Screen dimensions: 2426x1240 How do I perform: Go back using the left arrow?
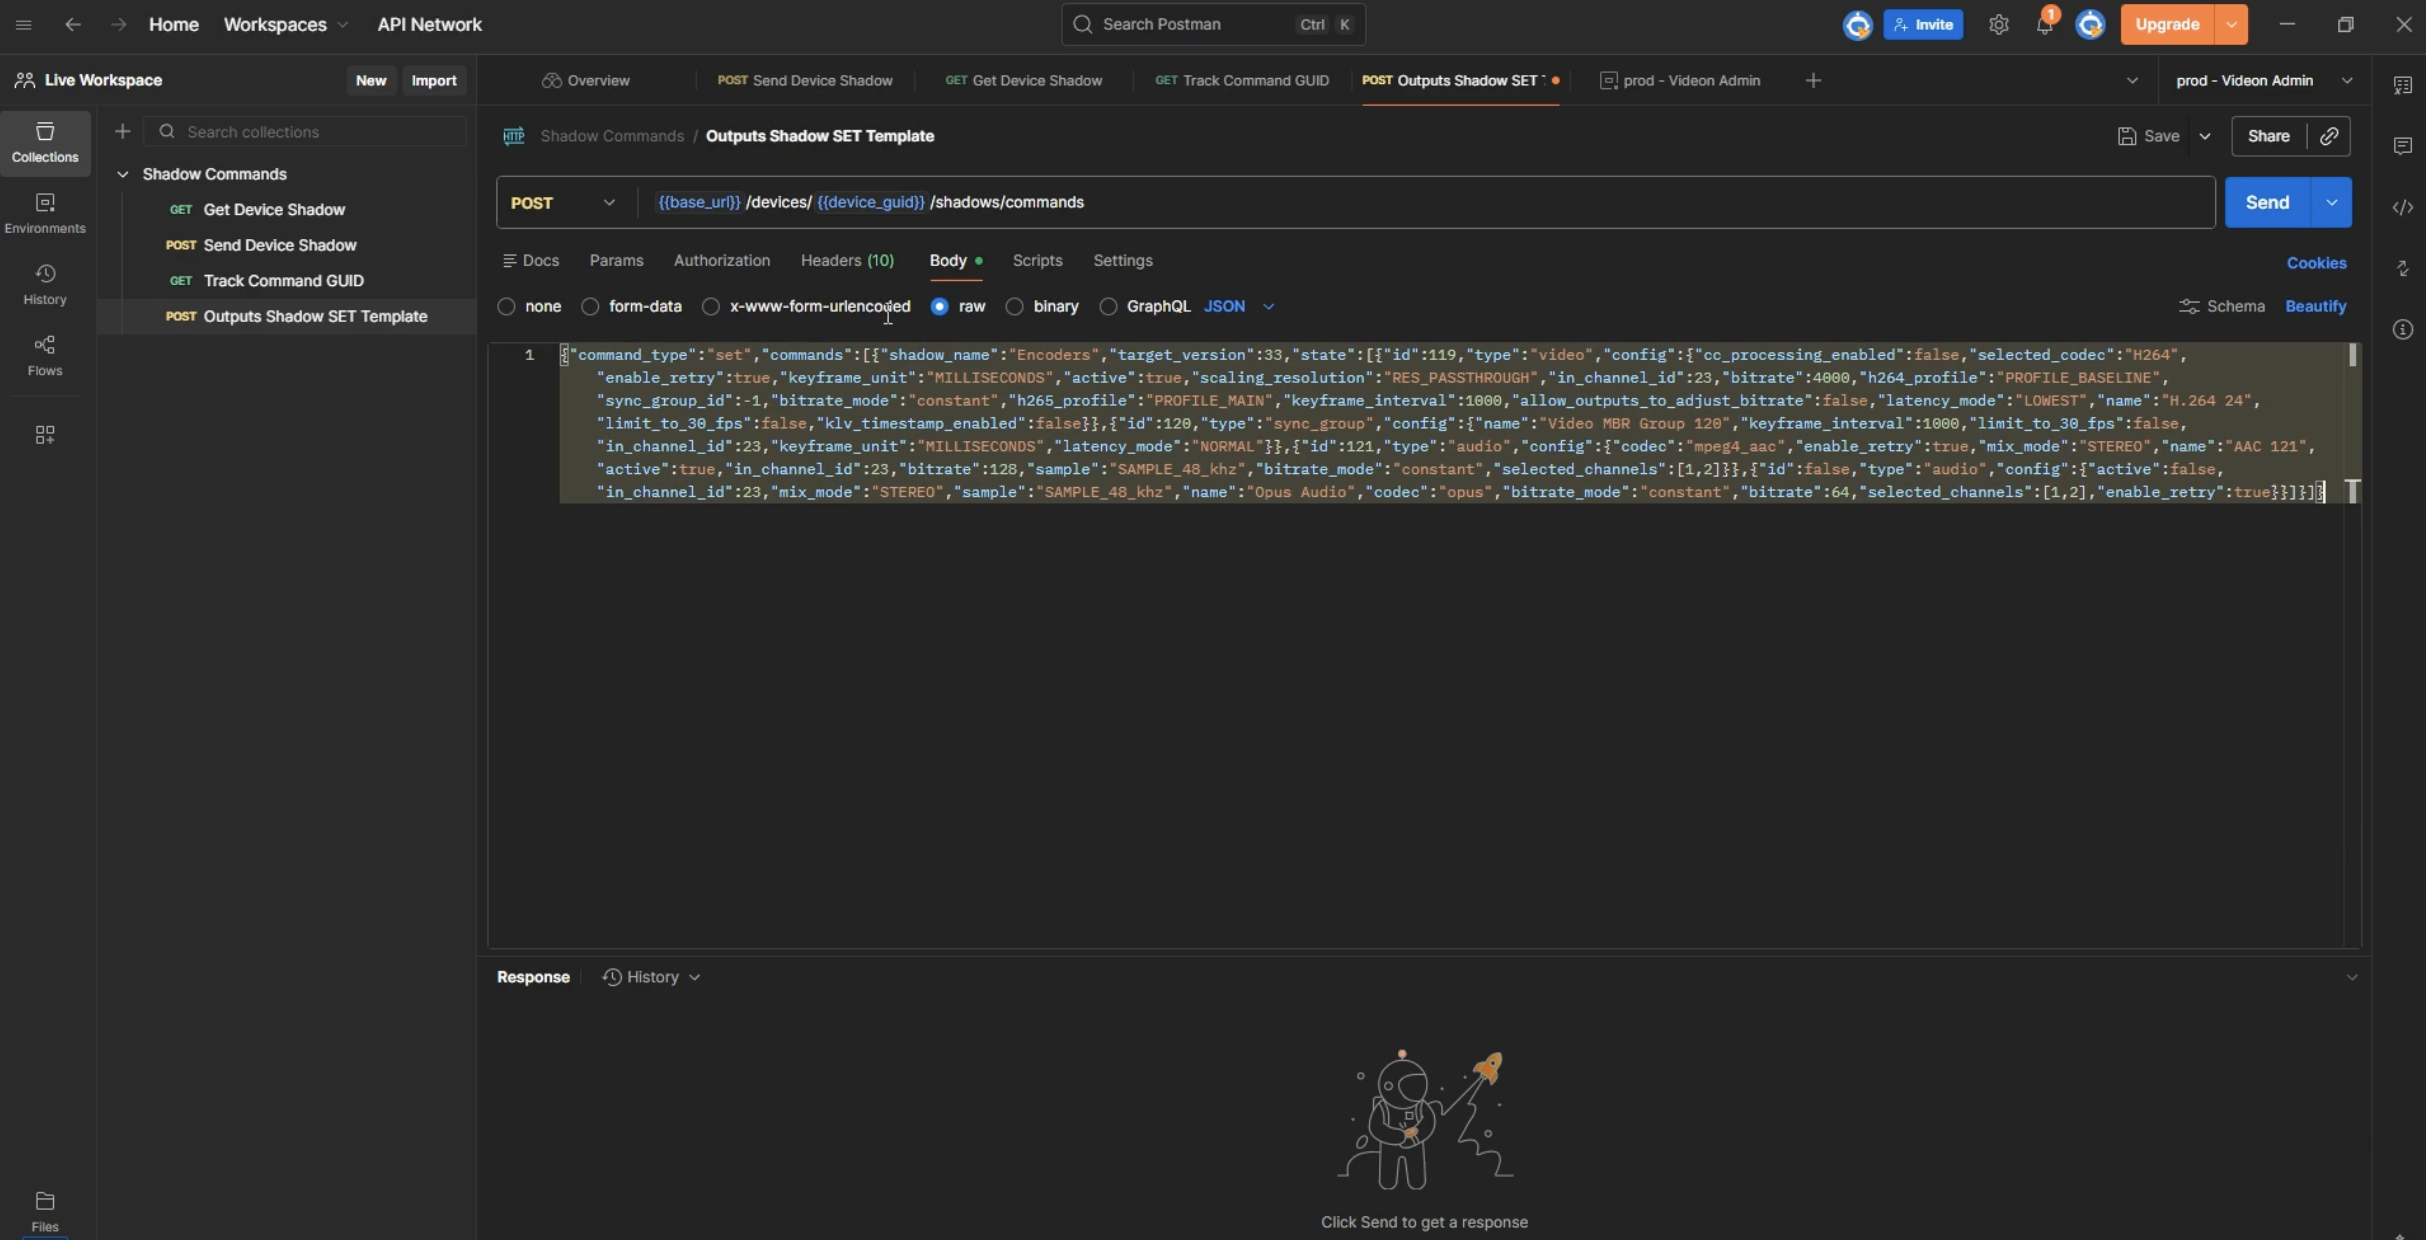pyautogui.click(x=73, y=24)
